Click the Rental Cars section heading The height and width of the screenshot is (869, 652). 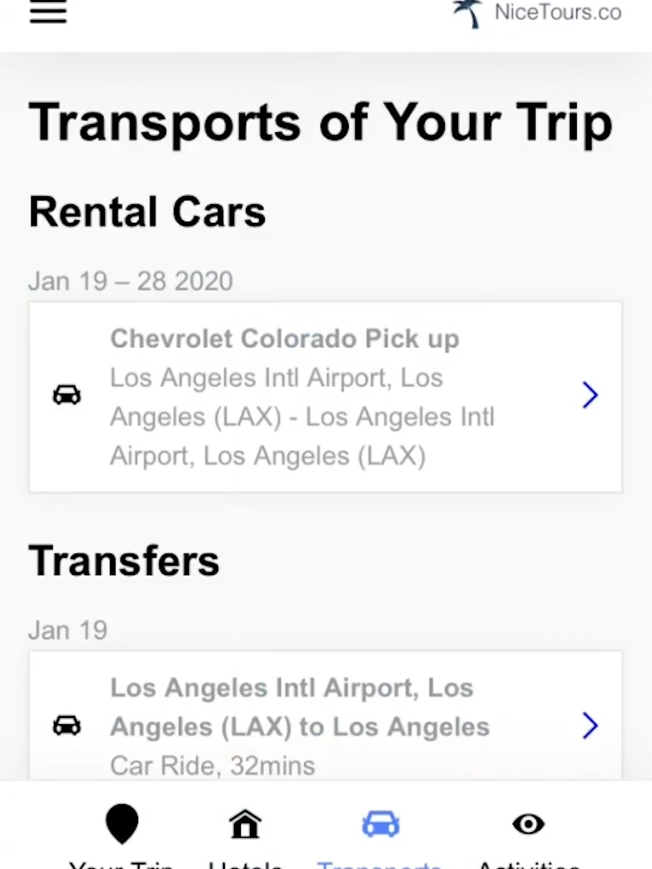point(147,212)
